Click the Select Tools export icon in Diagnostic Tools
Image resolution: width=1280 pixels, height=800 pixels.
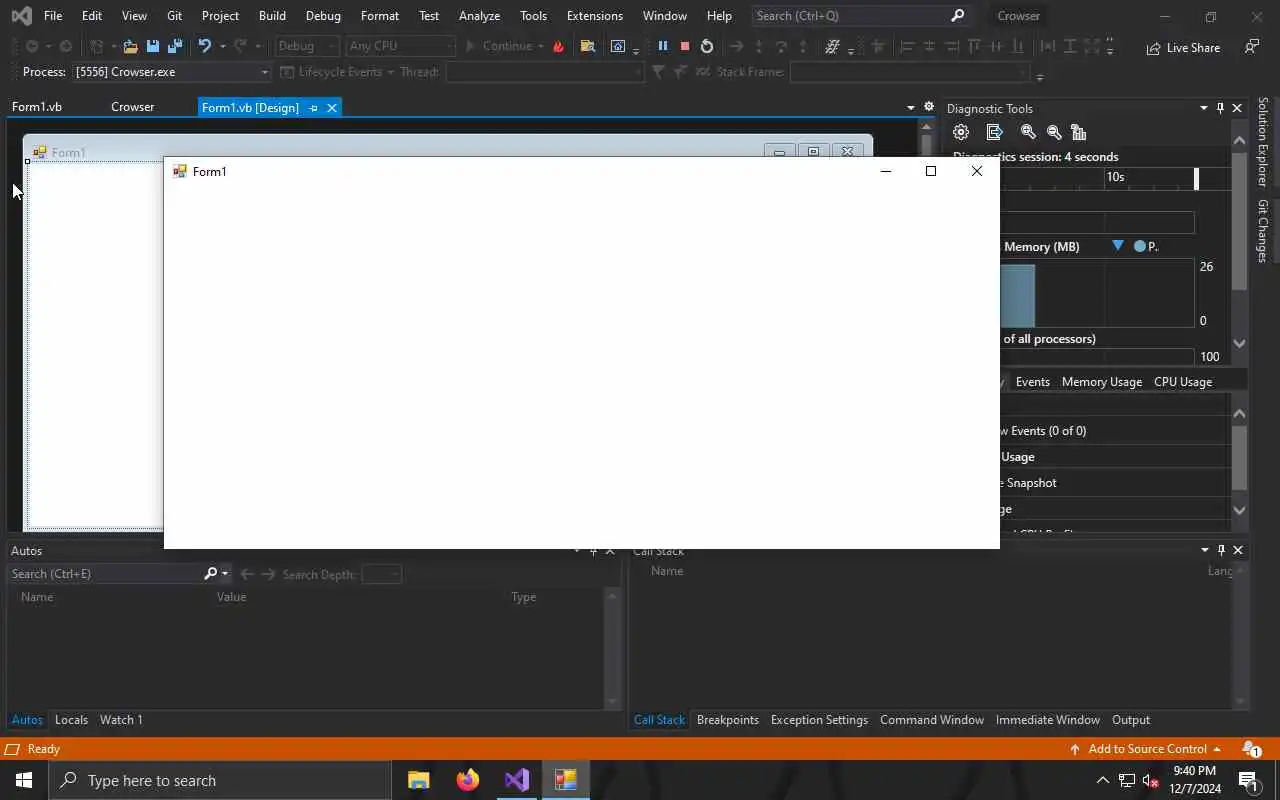[994, 132]
